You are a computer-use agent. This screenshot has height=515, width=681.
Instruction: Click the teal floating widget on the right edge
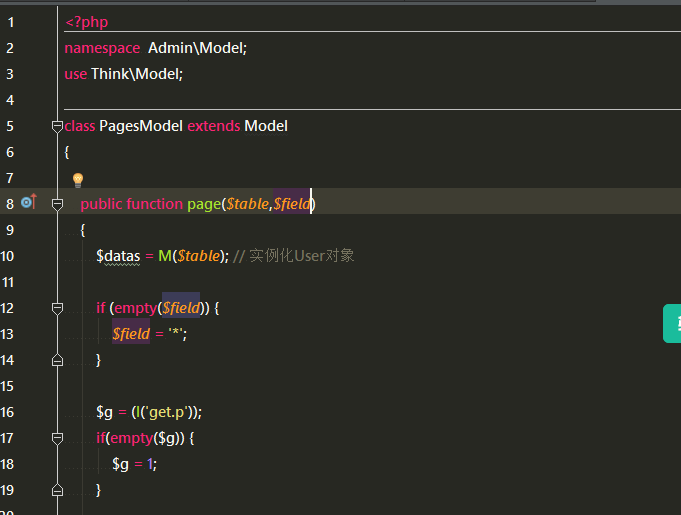673,324
